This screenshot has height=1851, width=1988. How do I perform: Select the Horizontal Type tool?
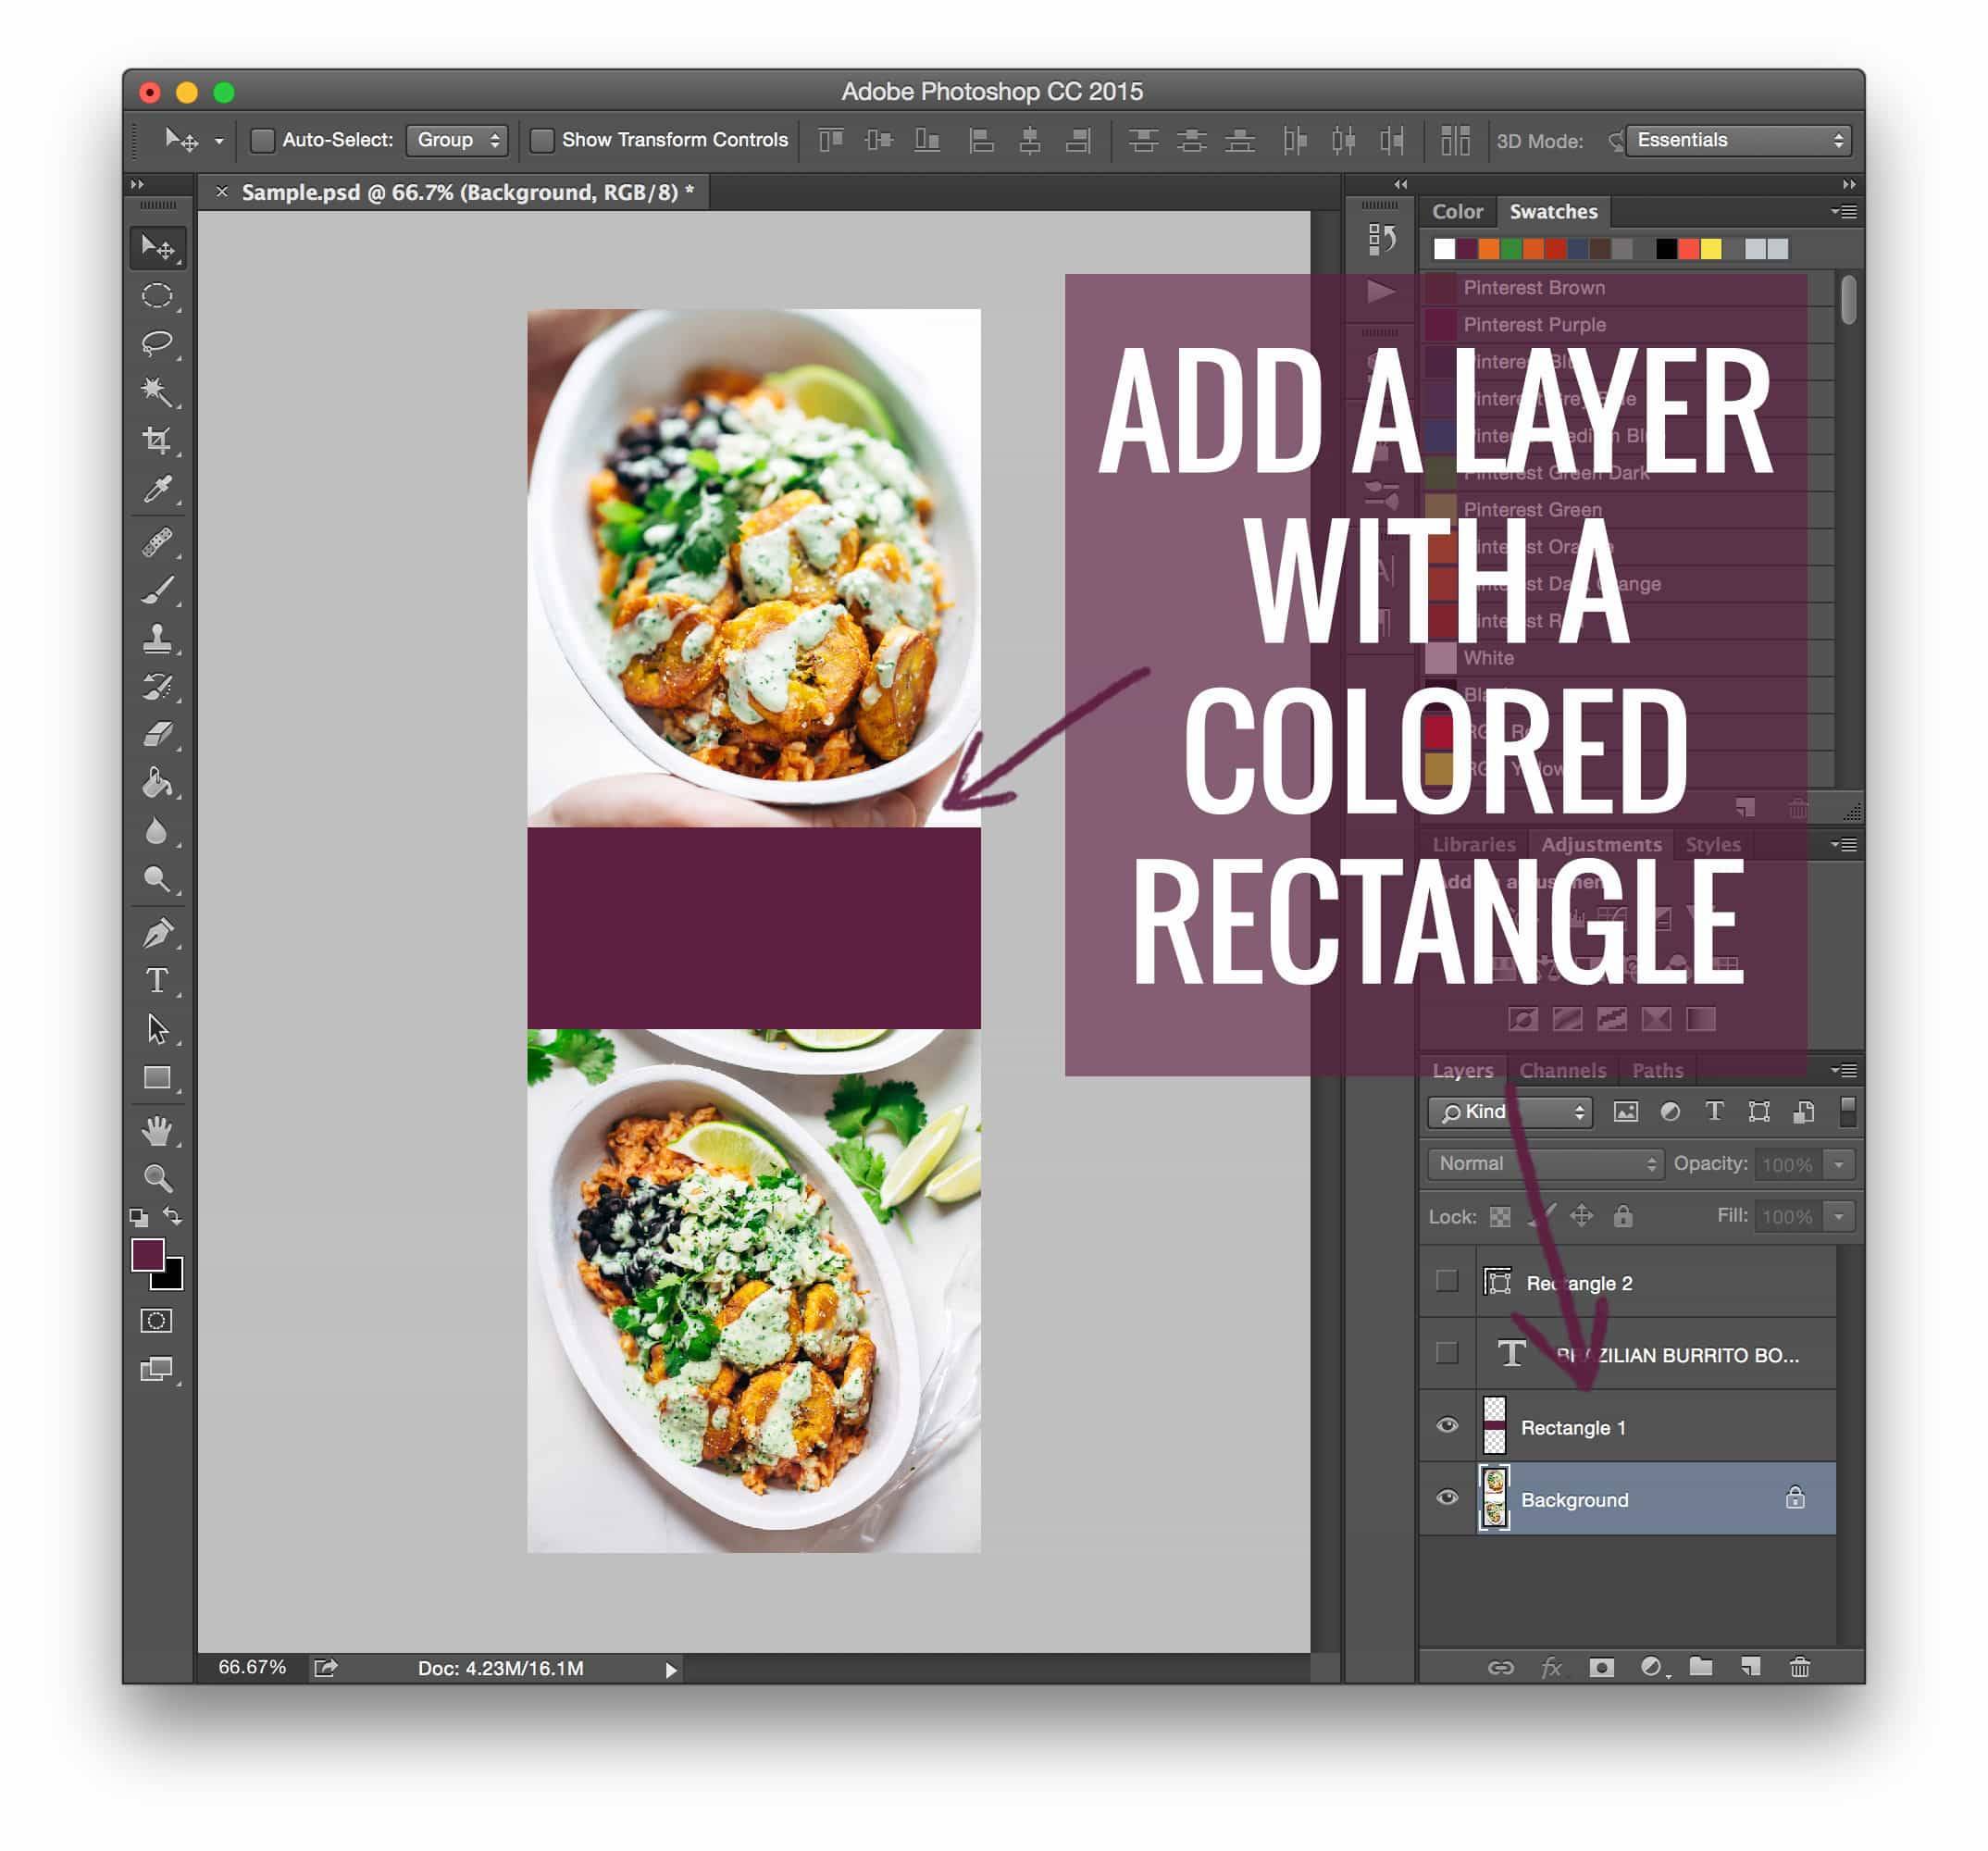point(156,981)
